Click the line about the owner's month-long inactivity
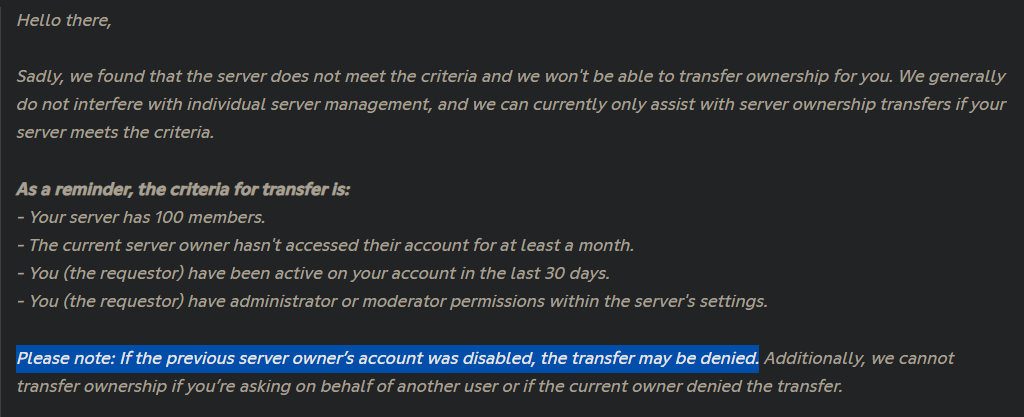The image size is (1024, 417). pyautogui.click(x=325, y=245)
